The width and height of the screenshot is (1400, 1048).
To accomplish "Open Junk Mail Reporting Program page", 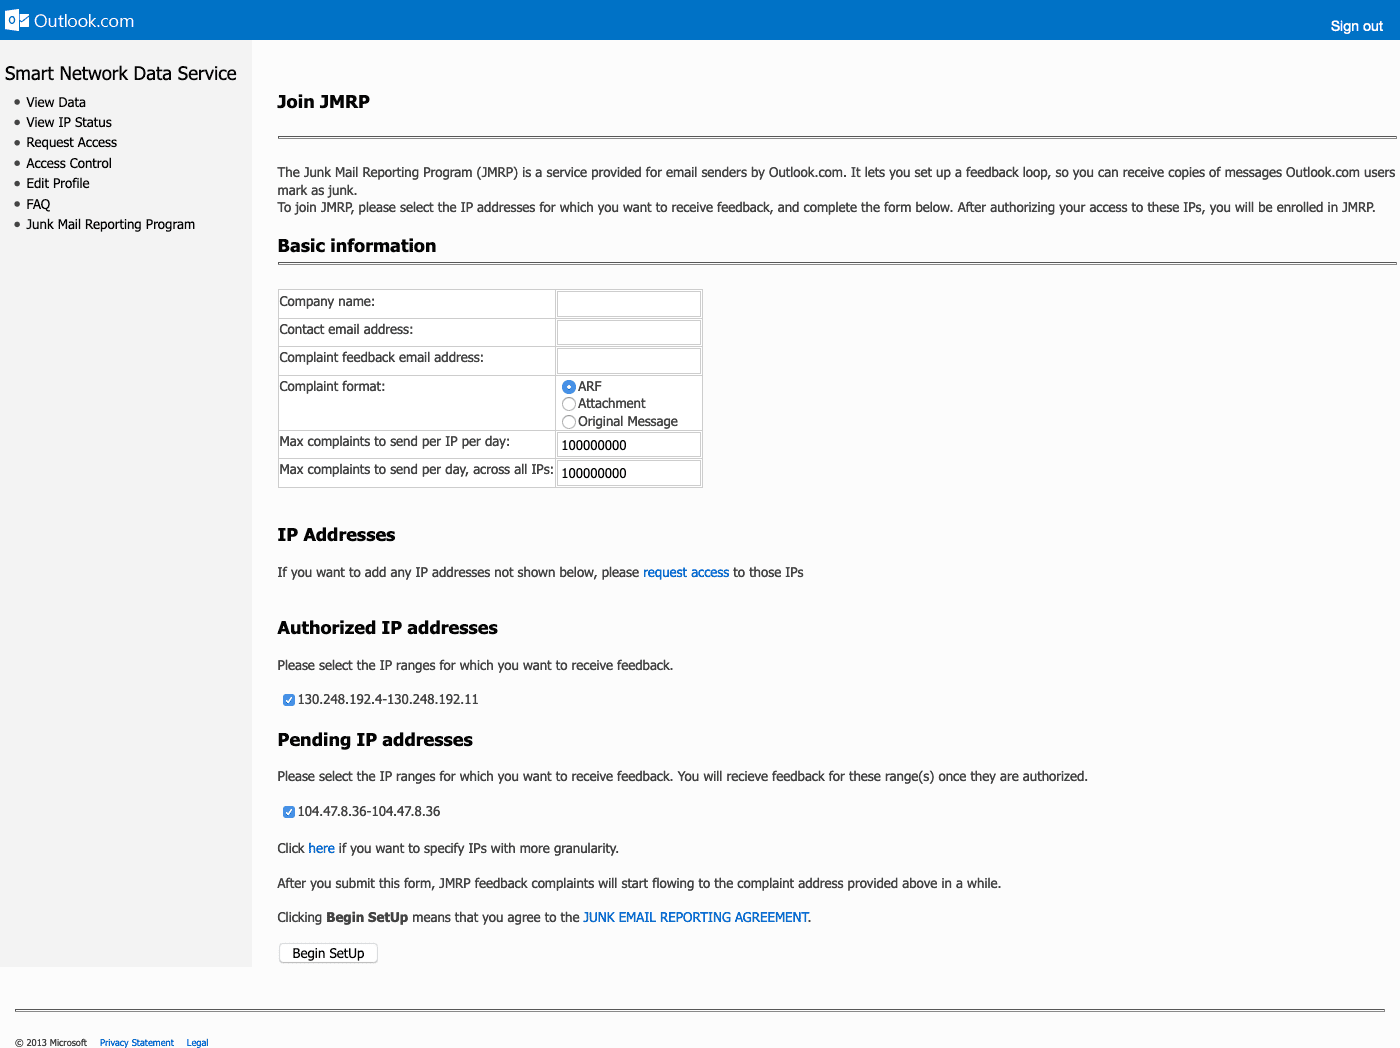I will [x=110, y=224].
